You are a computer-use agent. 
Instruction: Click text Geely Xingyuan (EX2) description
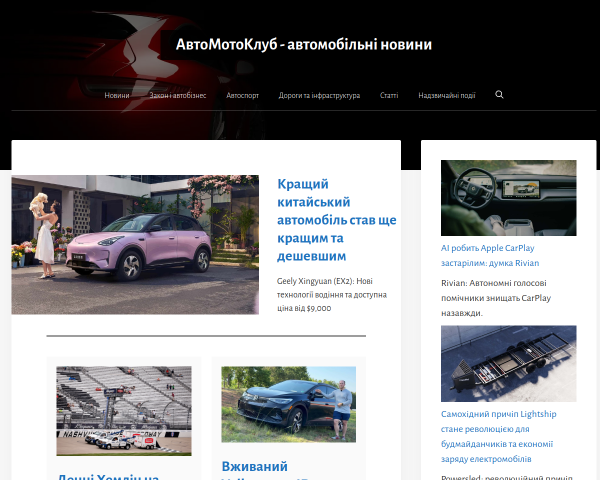coord(332,295)
